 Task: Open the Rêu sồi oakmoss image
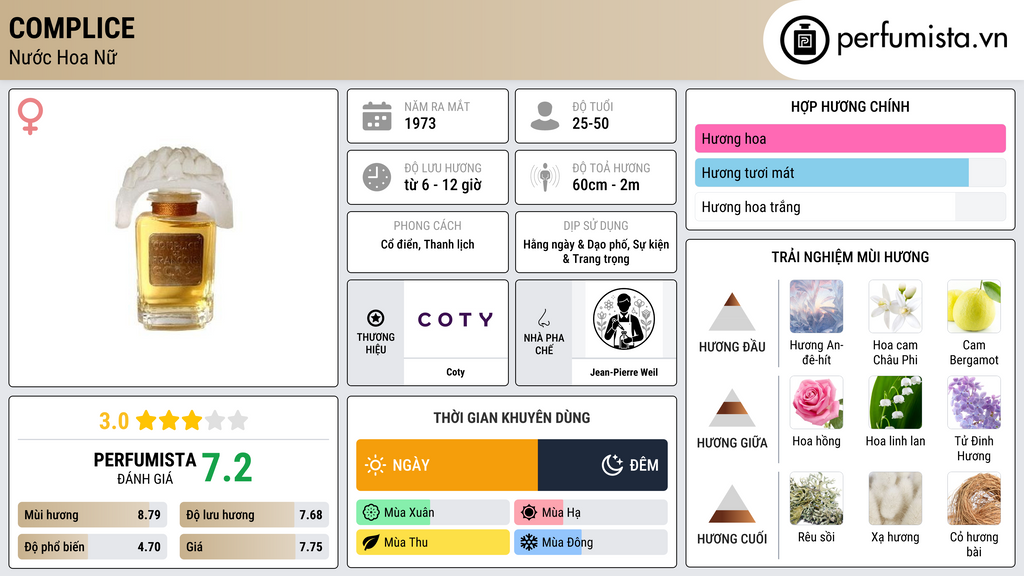[816, 498]
